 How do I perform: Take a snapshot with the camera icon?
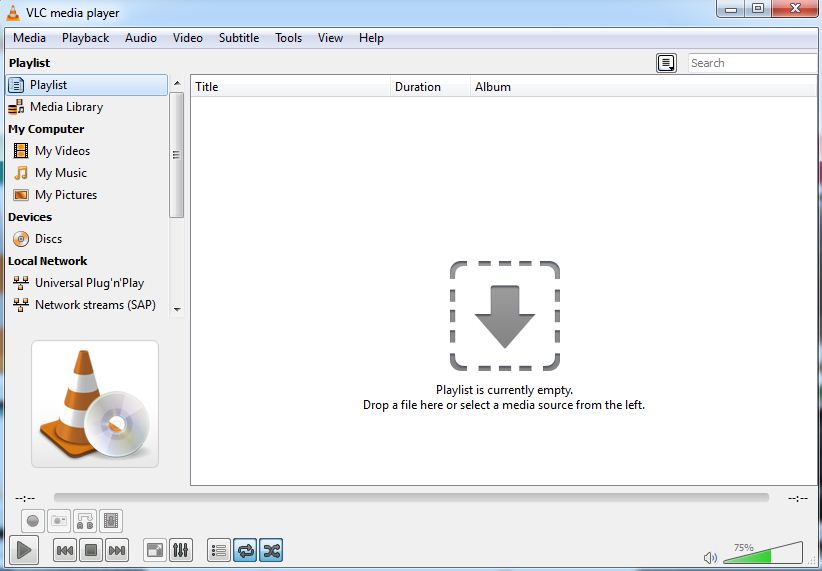point(59,521)
